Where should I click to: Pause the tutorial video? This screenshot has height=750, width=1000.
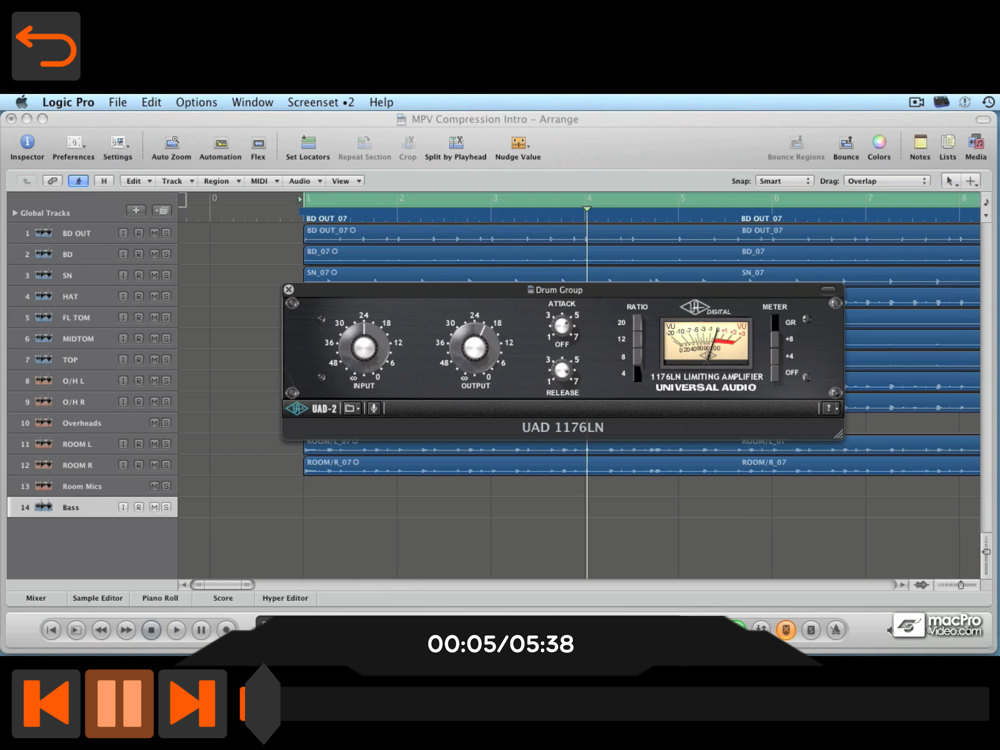pos(119,704)
